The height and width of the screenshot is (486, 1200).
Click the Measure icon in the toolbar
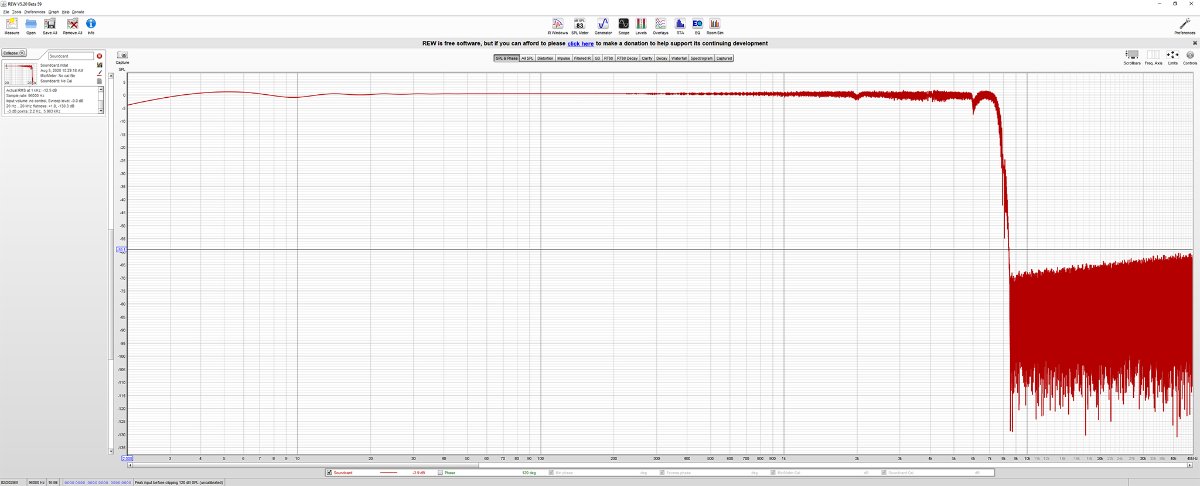coord(12,24)
